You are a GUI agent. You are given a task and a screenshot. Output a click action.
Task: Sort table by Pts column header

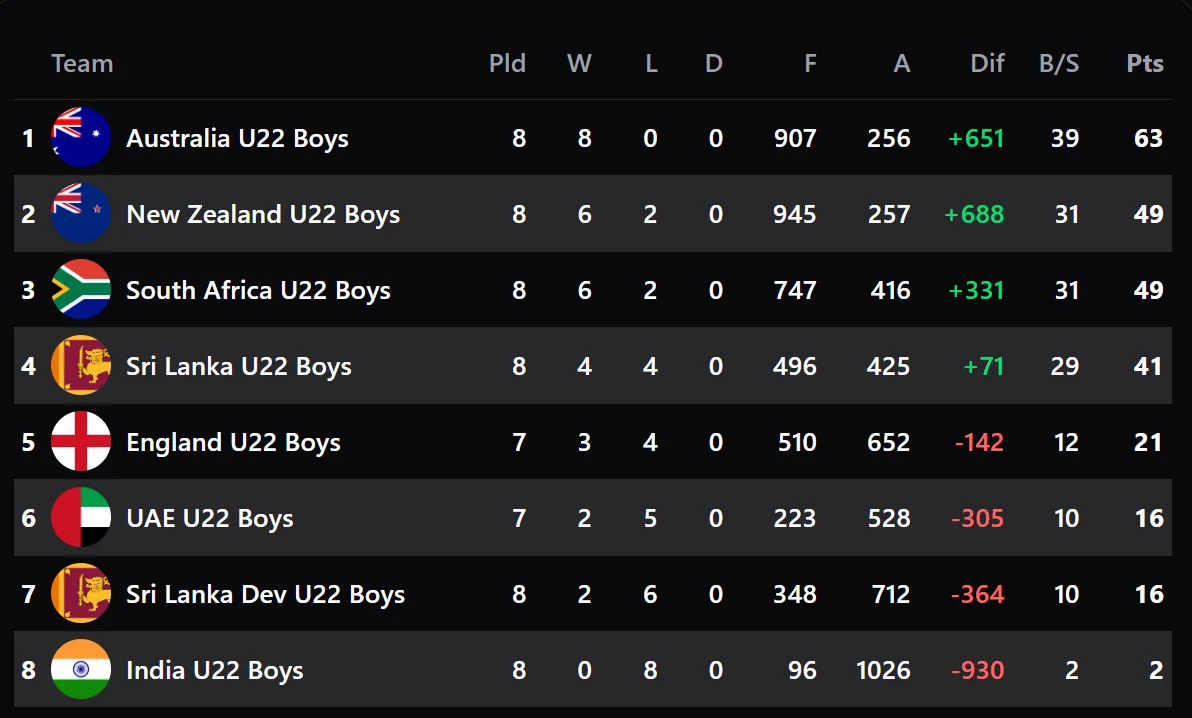click(x=1145, y=63)
